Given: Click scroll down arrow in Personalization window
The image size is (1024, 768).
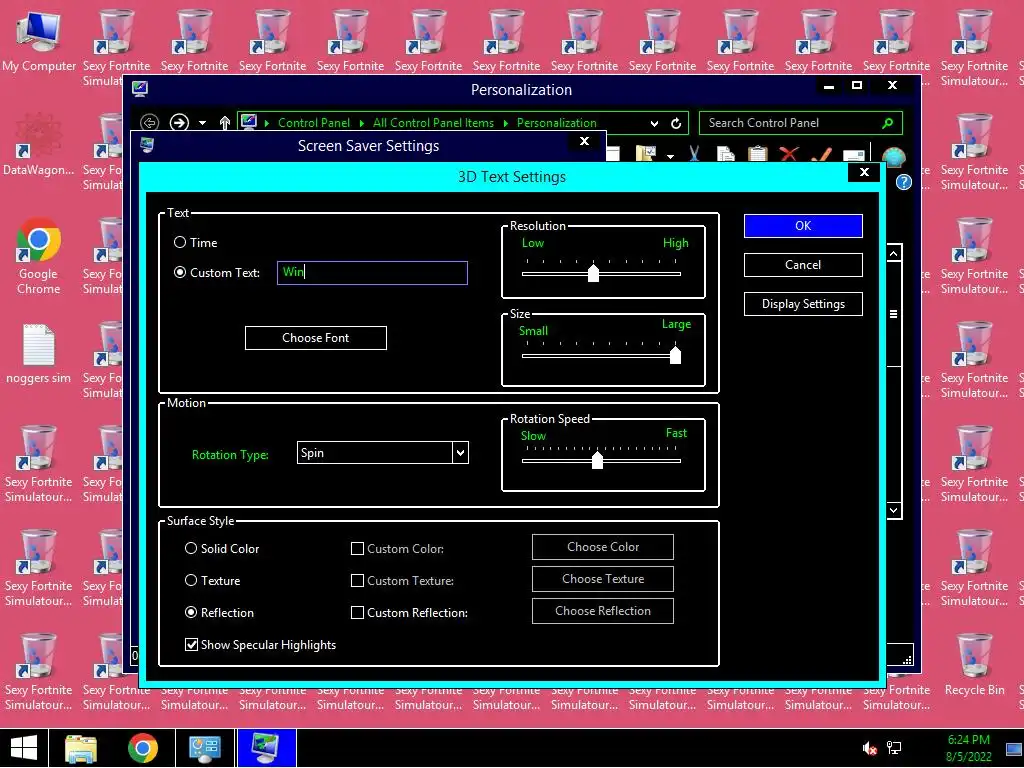Looking at the screenshot, I should (894, 510).
